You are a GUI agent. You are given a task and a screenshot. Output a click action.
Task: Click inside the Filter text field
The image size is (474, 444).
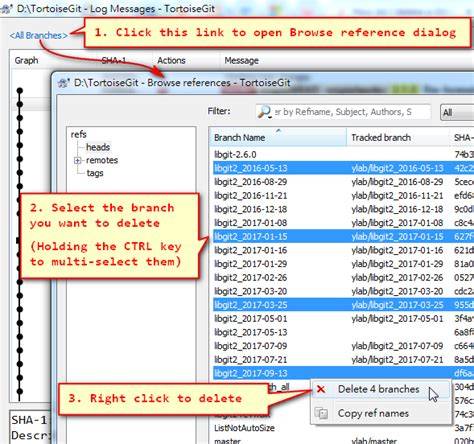pyautogui.click(x=343, y=112)
